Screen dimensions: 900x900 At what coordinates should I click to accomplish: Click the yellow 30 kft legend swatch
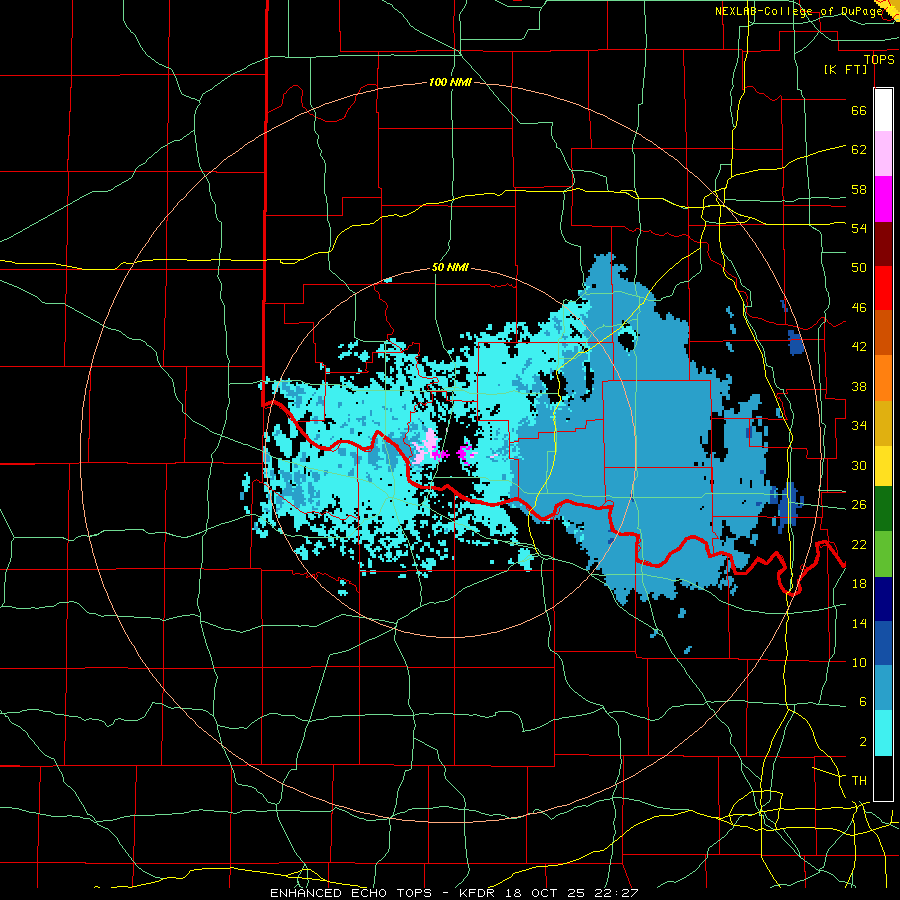point(883,466)
